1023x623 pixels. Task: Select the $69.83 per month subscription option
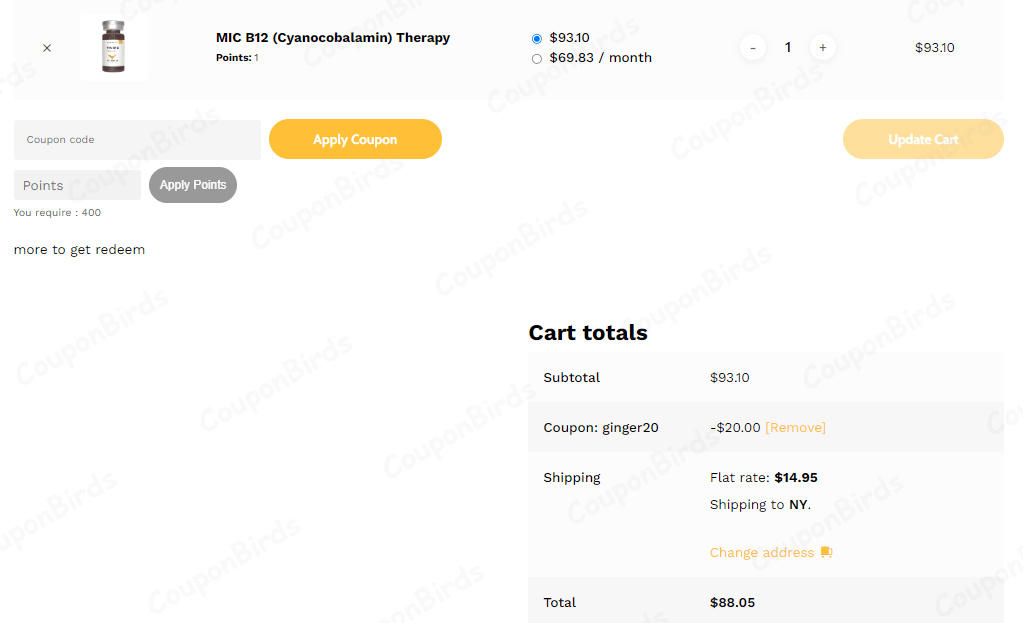tap(536, 58)
